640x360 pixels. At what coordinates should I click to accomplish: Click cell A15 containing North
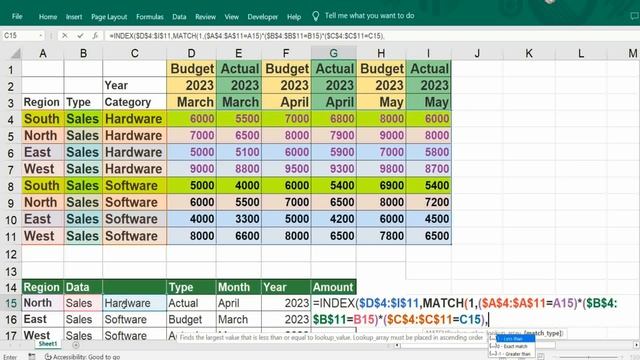42,303
